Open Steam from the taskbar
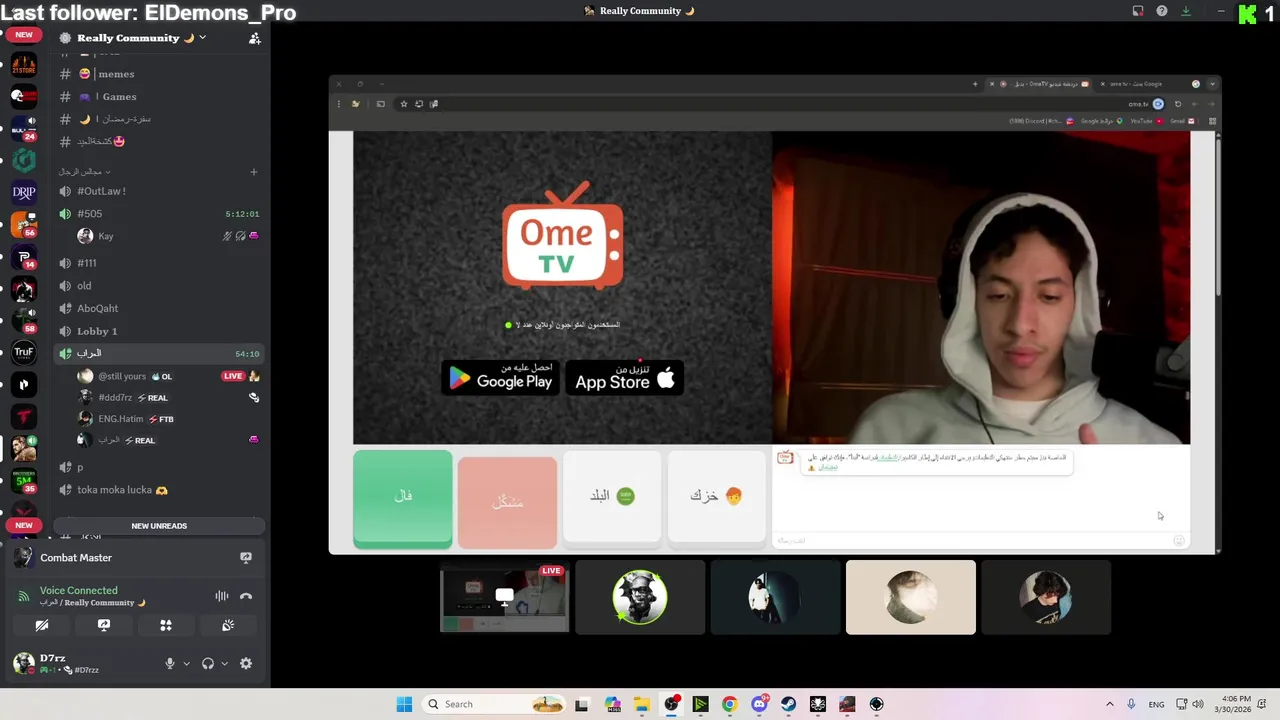1280x720 pixels. click(x=789, y=704)
